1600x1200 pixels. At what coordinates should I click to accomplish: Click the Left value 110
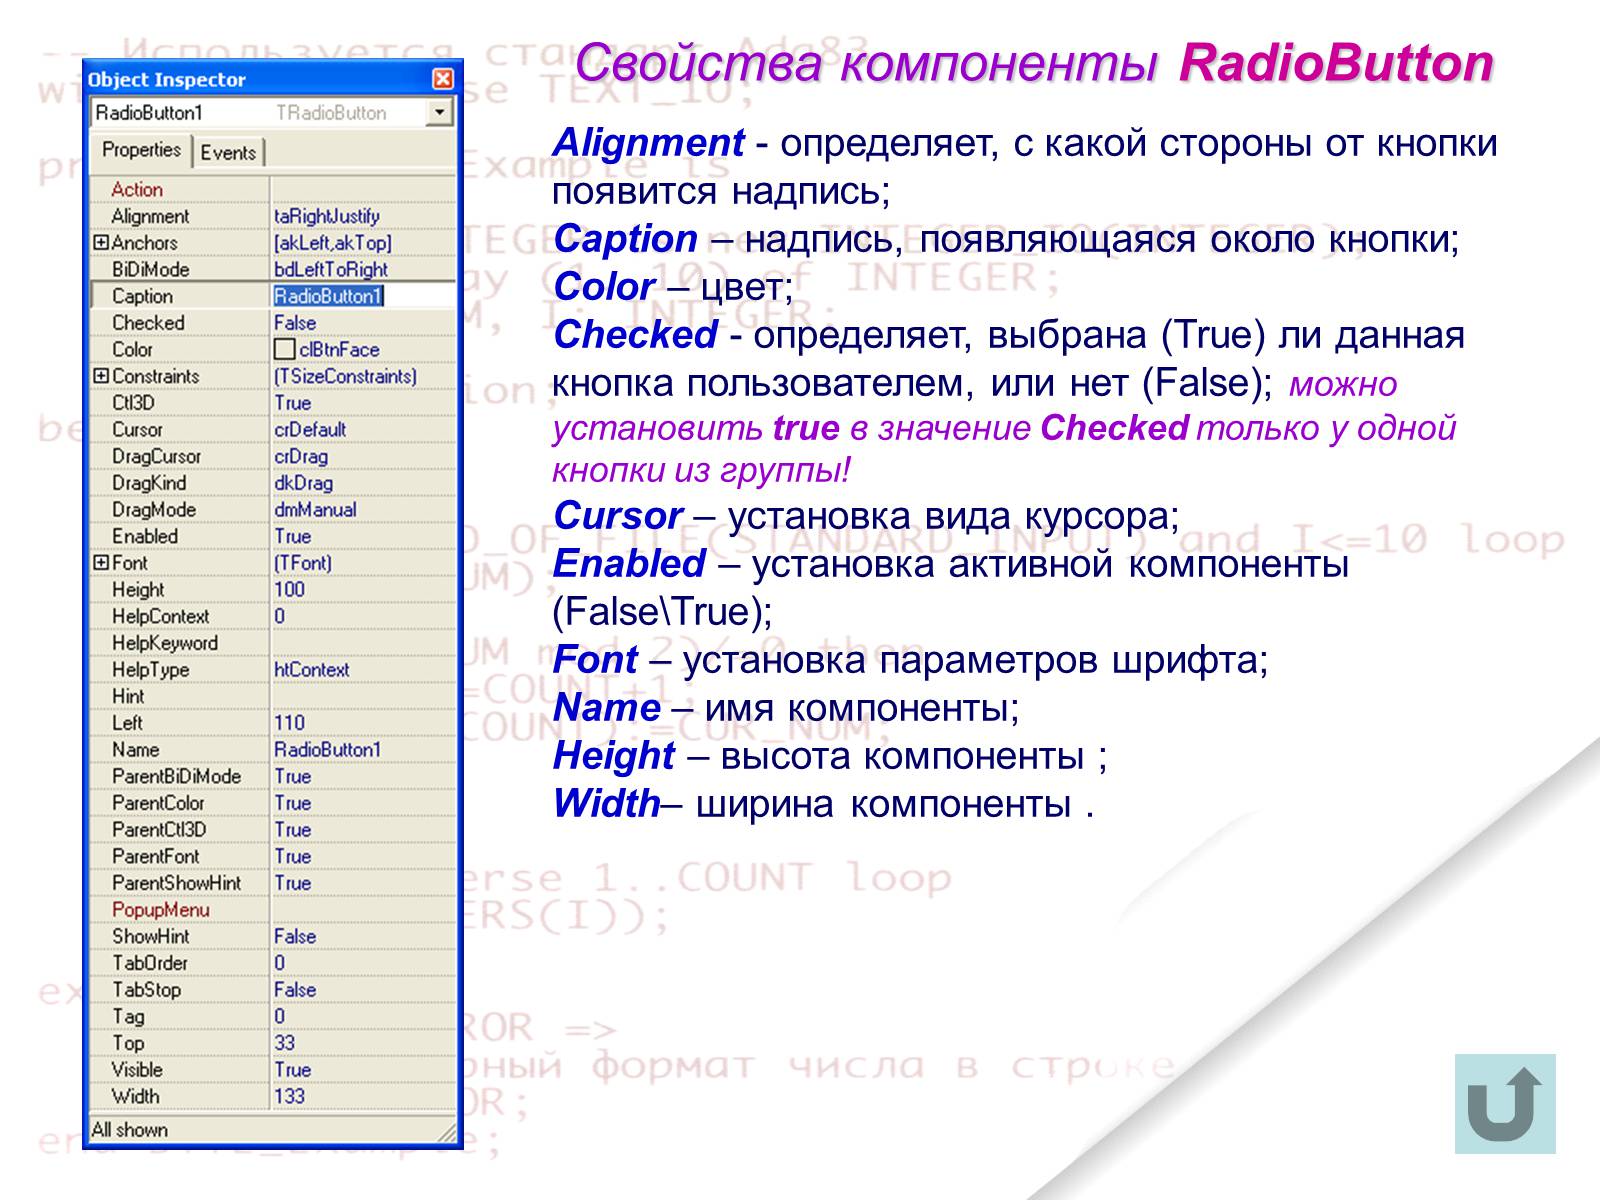tap(289, 723)
